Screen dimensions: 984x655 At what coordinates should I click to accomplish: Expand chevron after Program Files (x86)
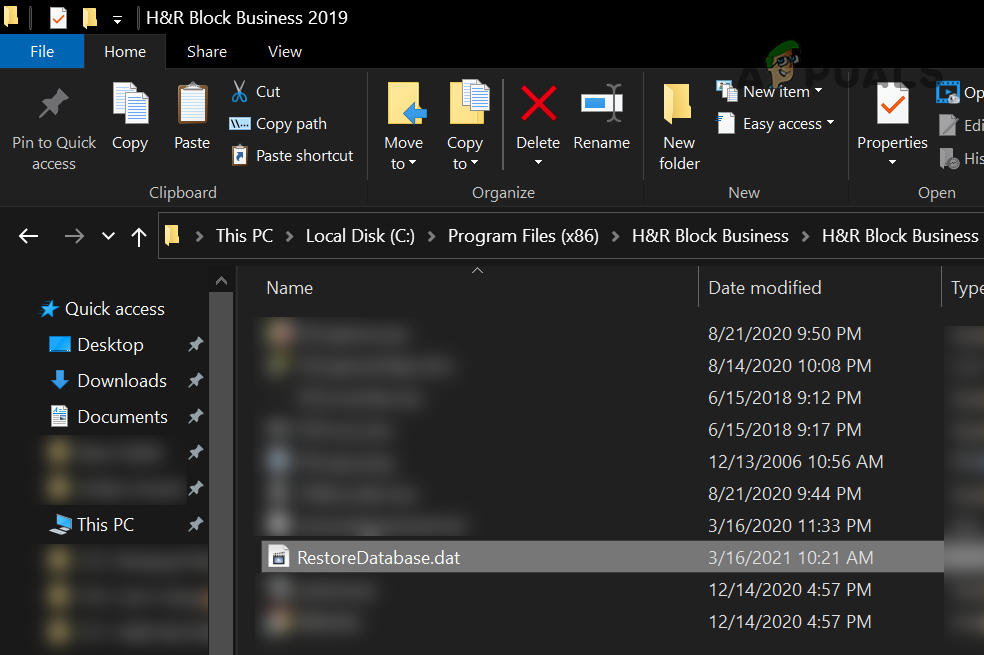616,237
